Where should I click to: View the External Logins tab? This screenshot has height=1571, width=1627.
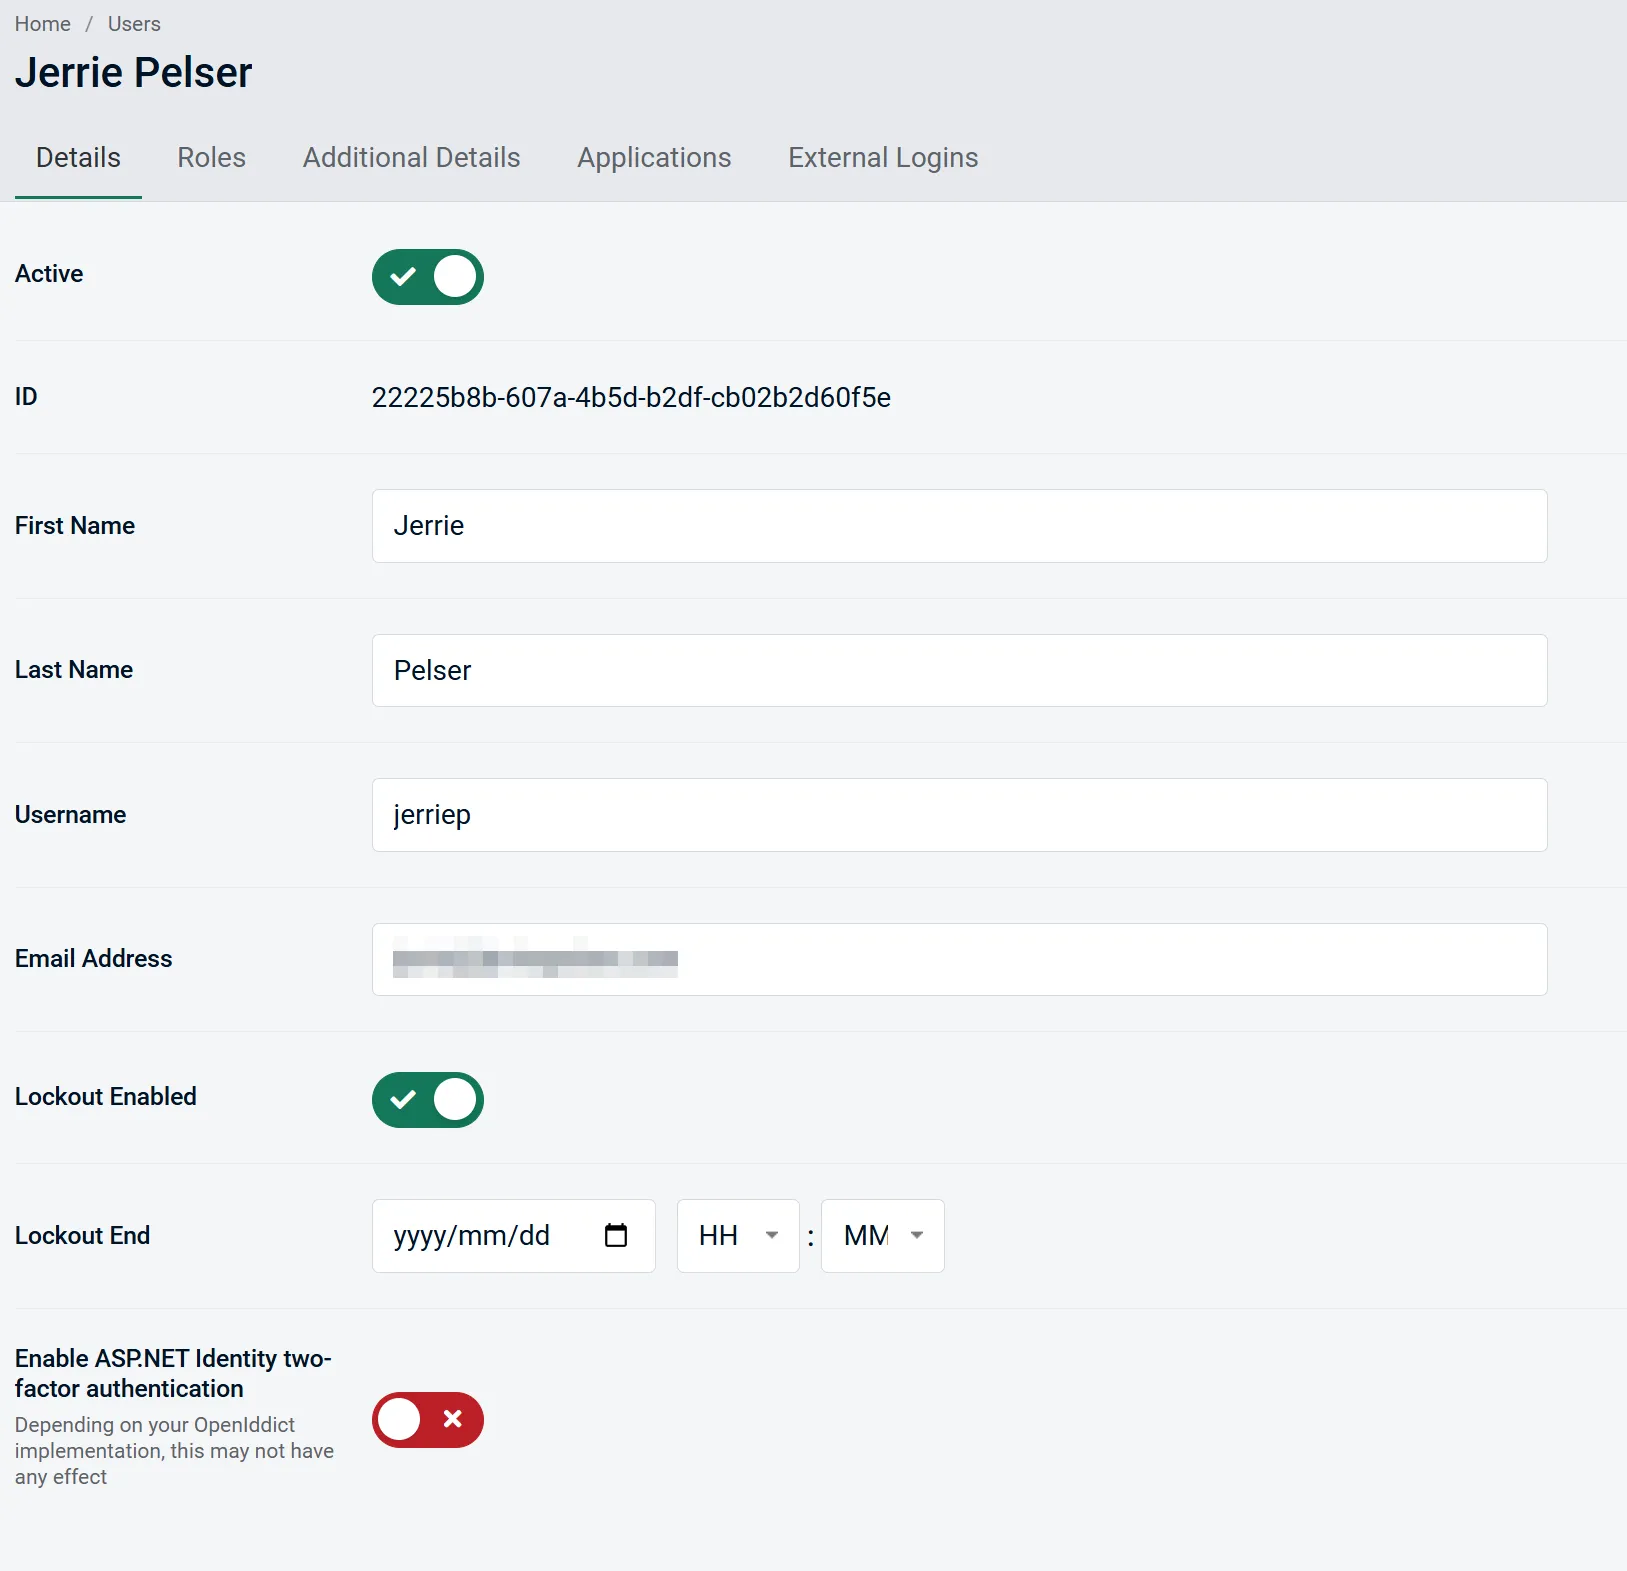(x=883, y=157)
